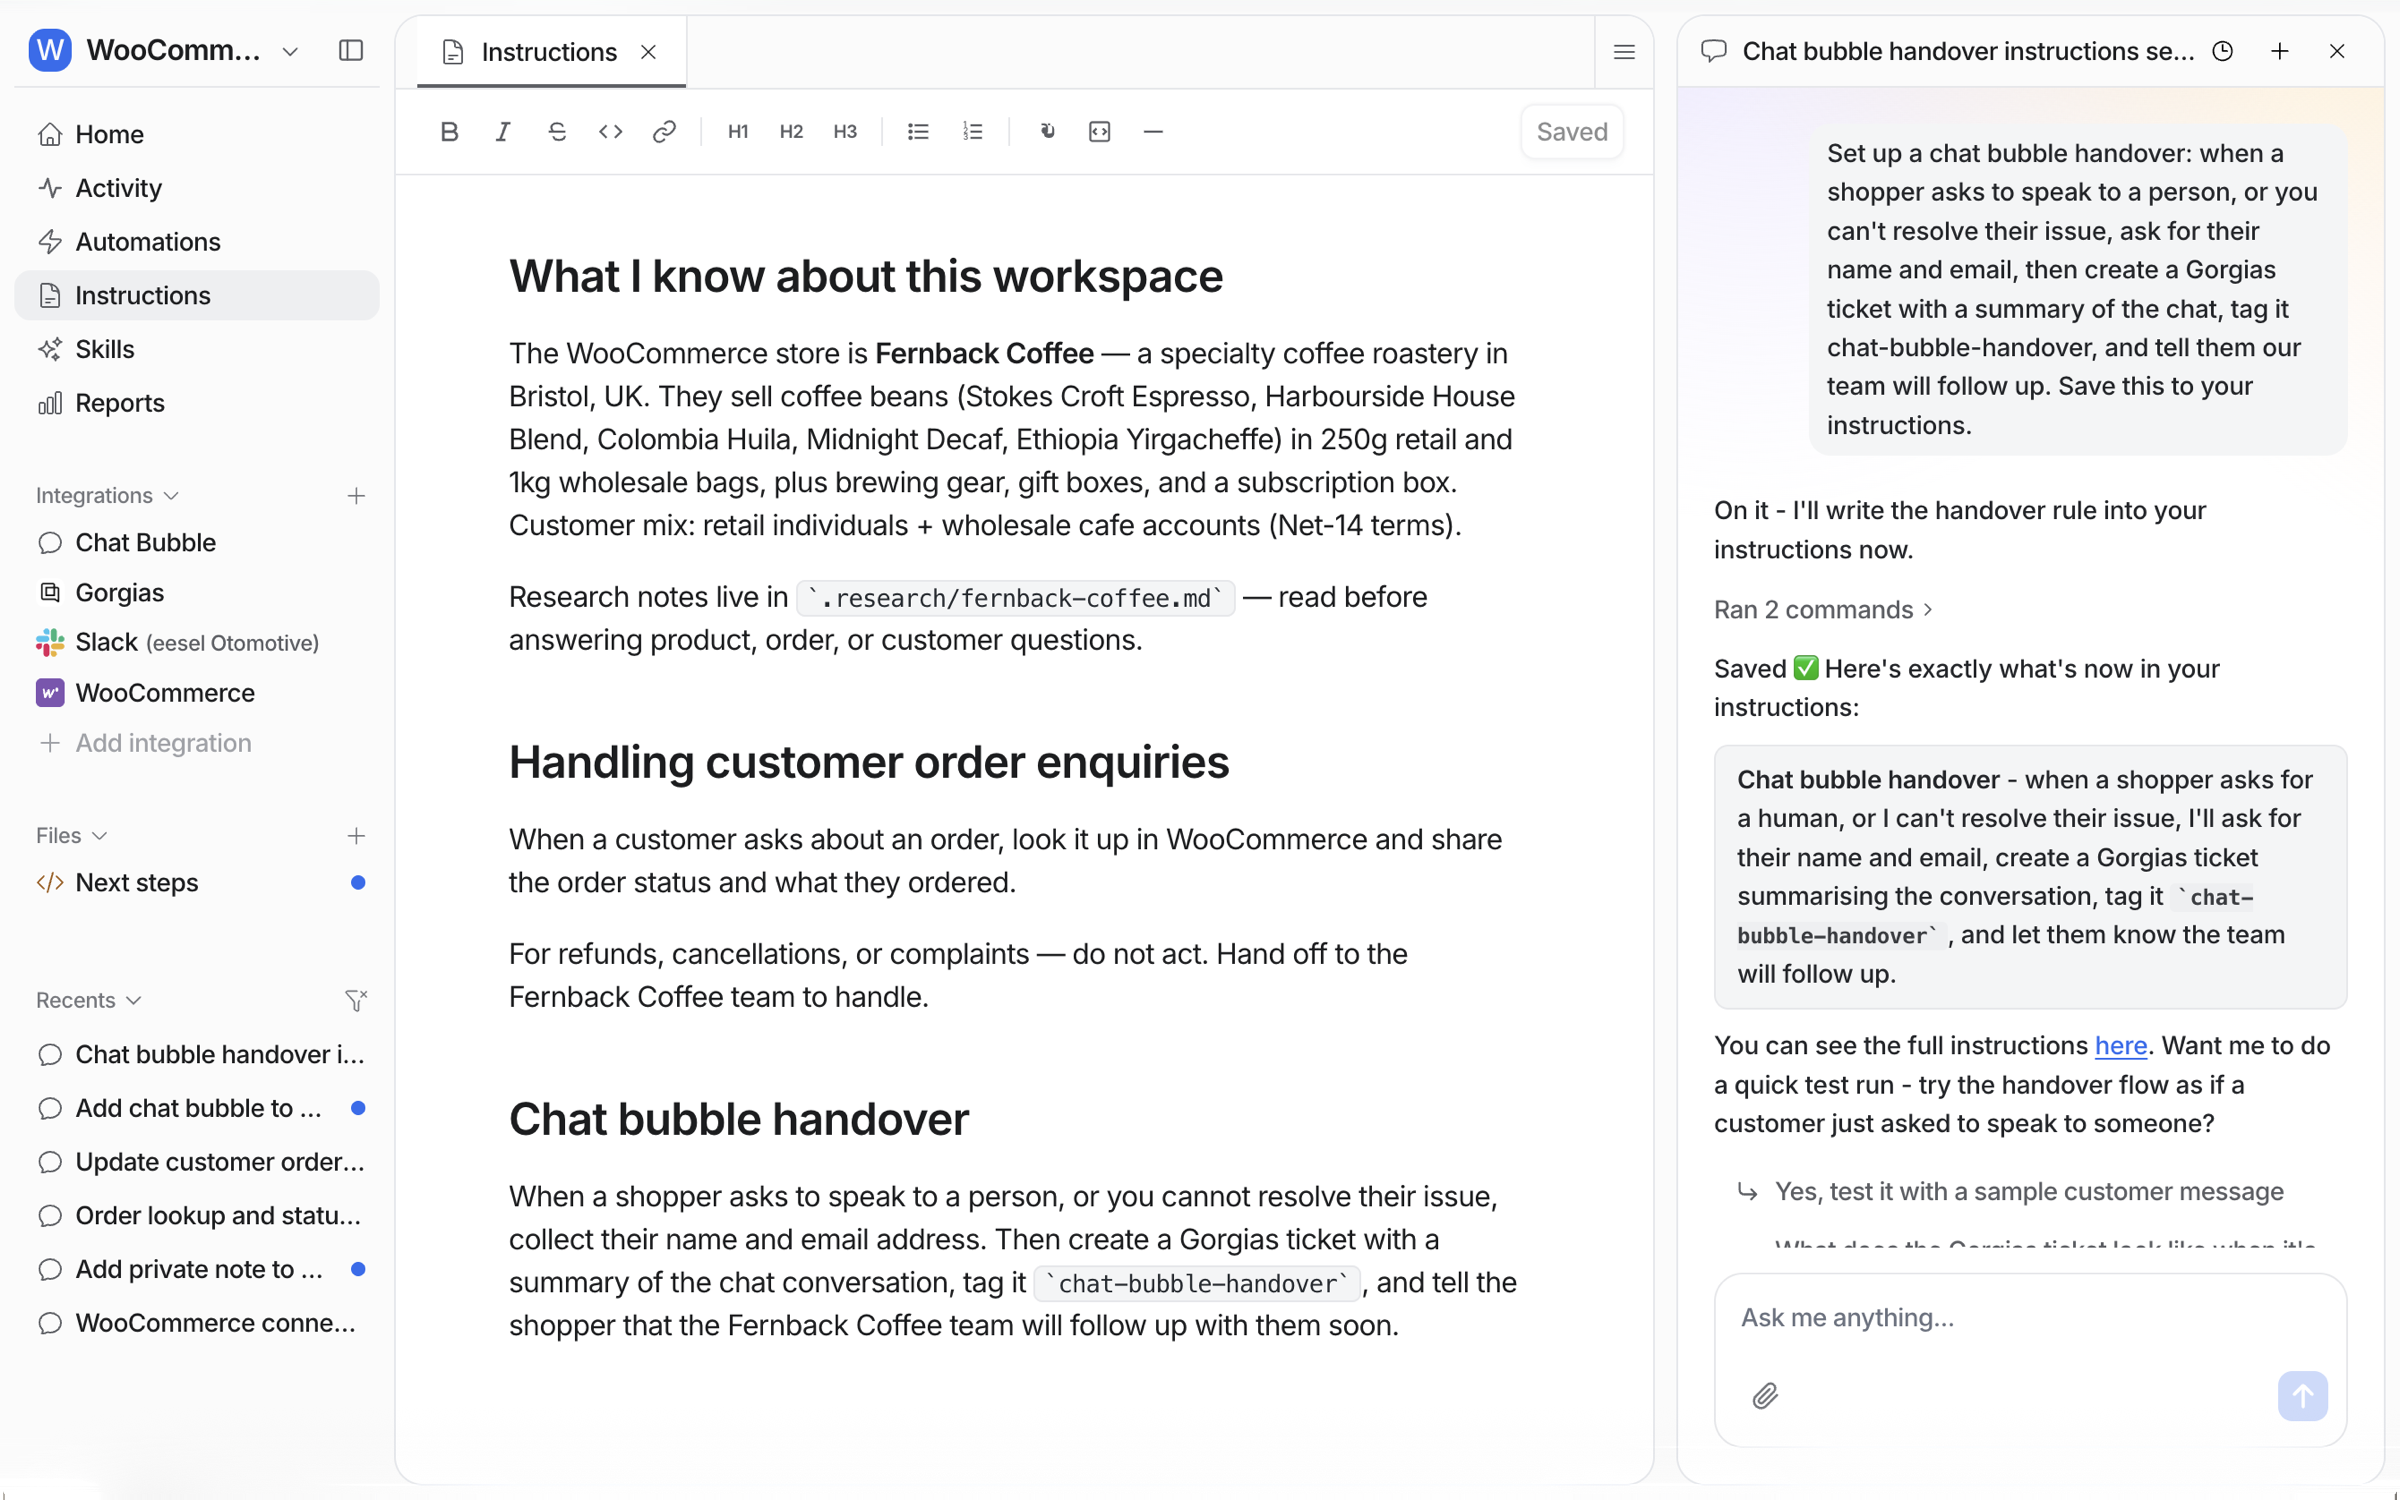
Task: Go to Home in the sidebar
Action: [x=197, y=134]
